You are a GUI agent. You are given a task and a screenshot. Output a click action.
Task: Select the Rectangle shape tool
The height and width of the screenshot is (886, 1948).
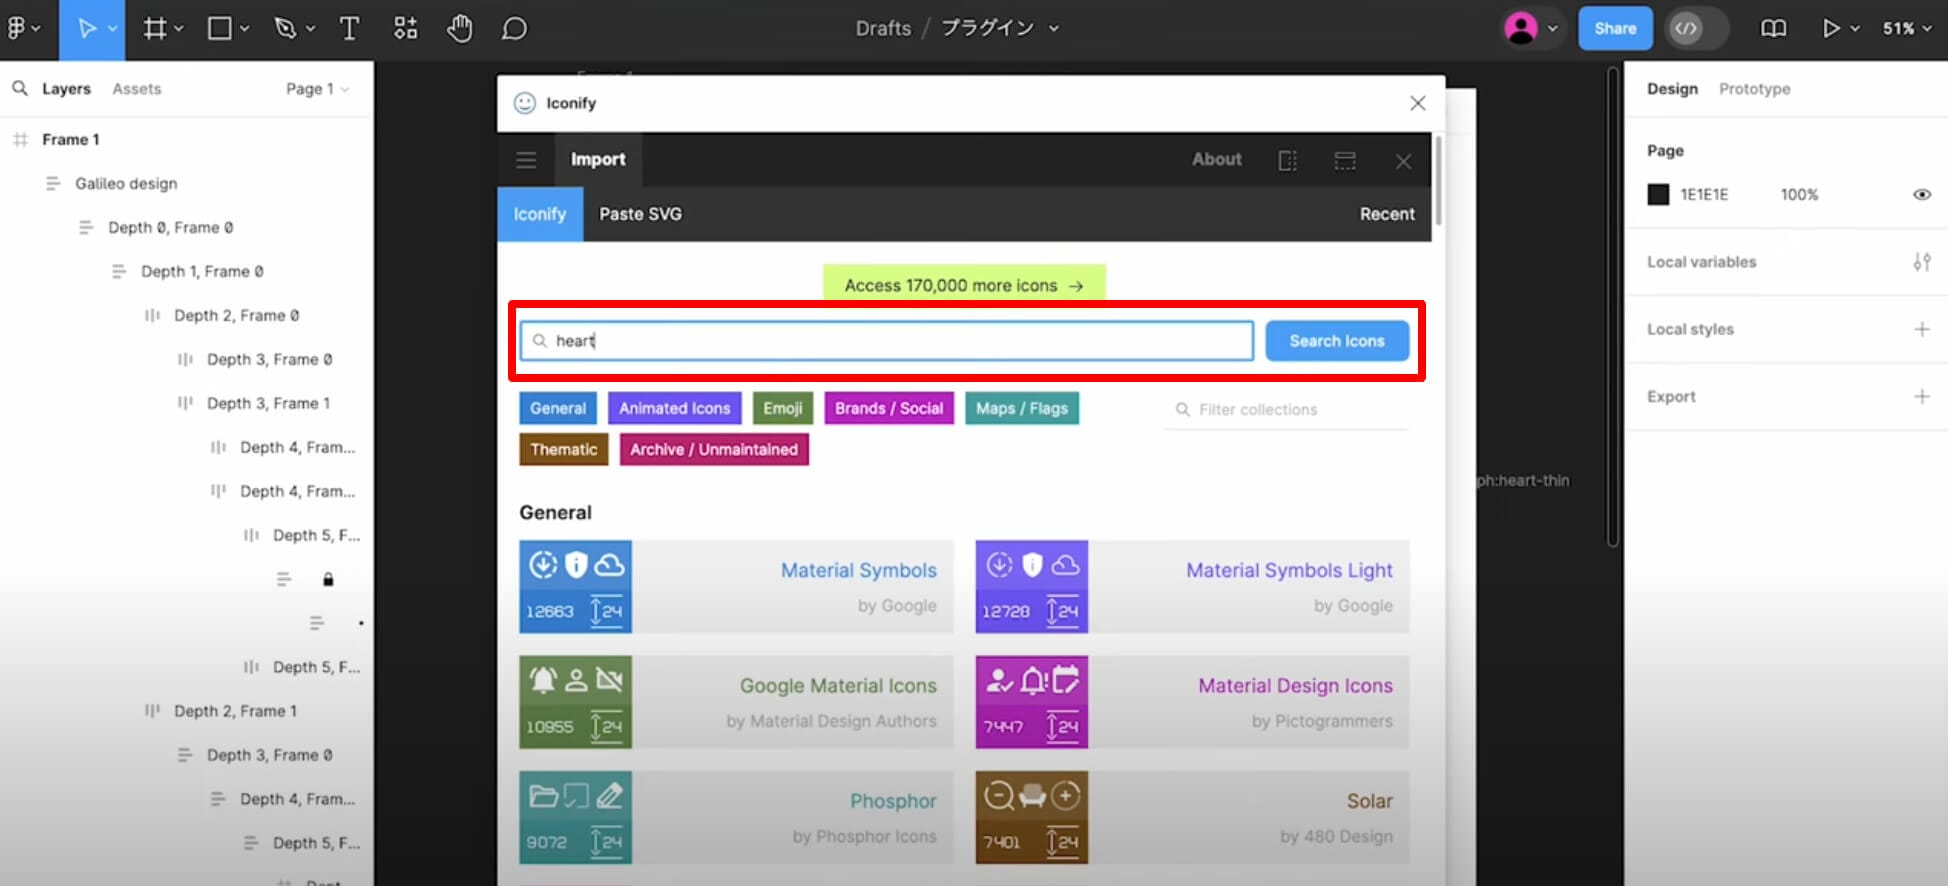219,28
